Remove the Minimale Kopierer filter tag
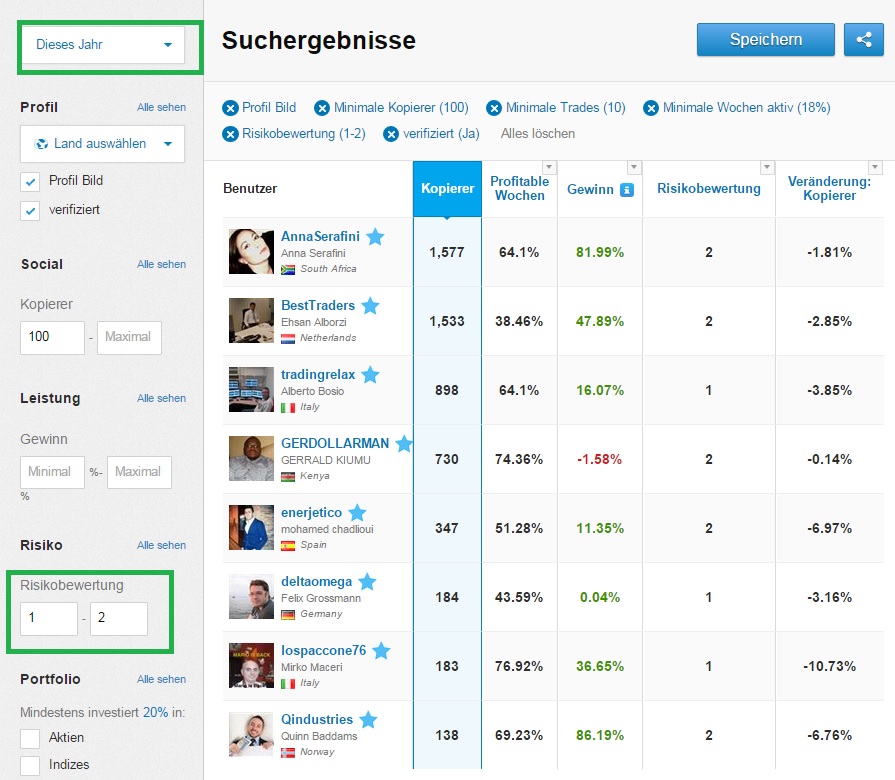 point(322,108)
